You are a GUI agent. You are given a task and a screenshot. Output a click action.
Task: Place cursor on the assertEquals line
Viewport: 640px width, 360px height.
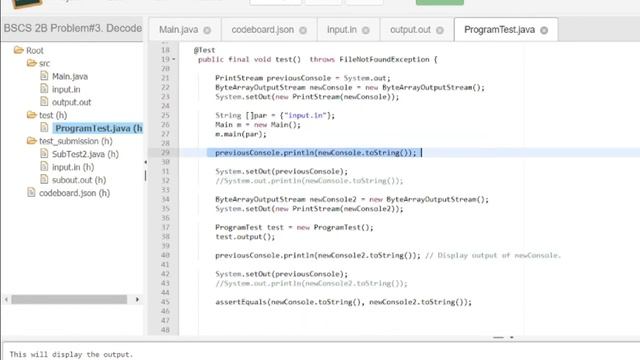343,302
